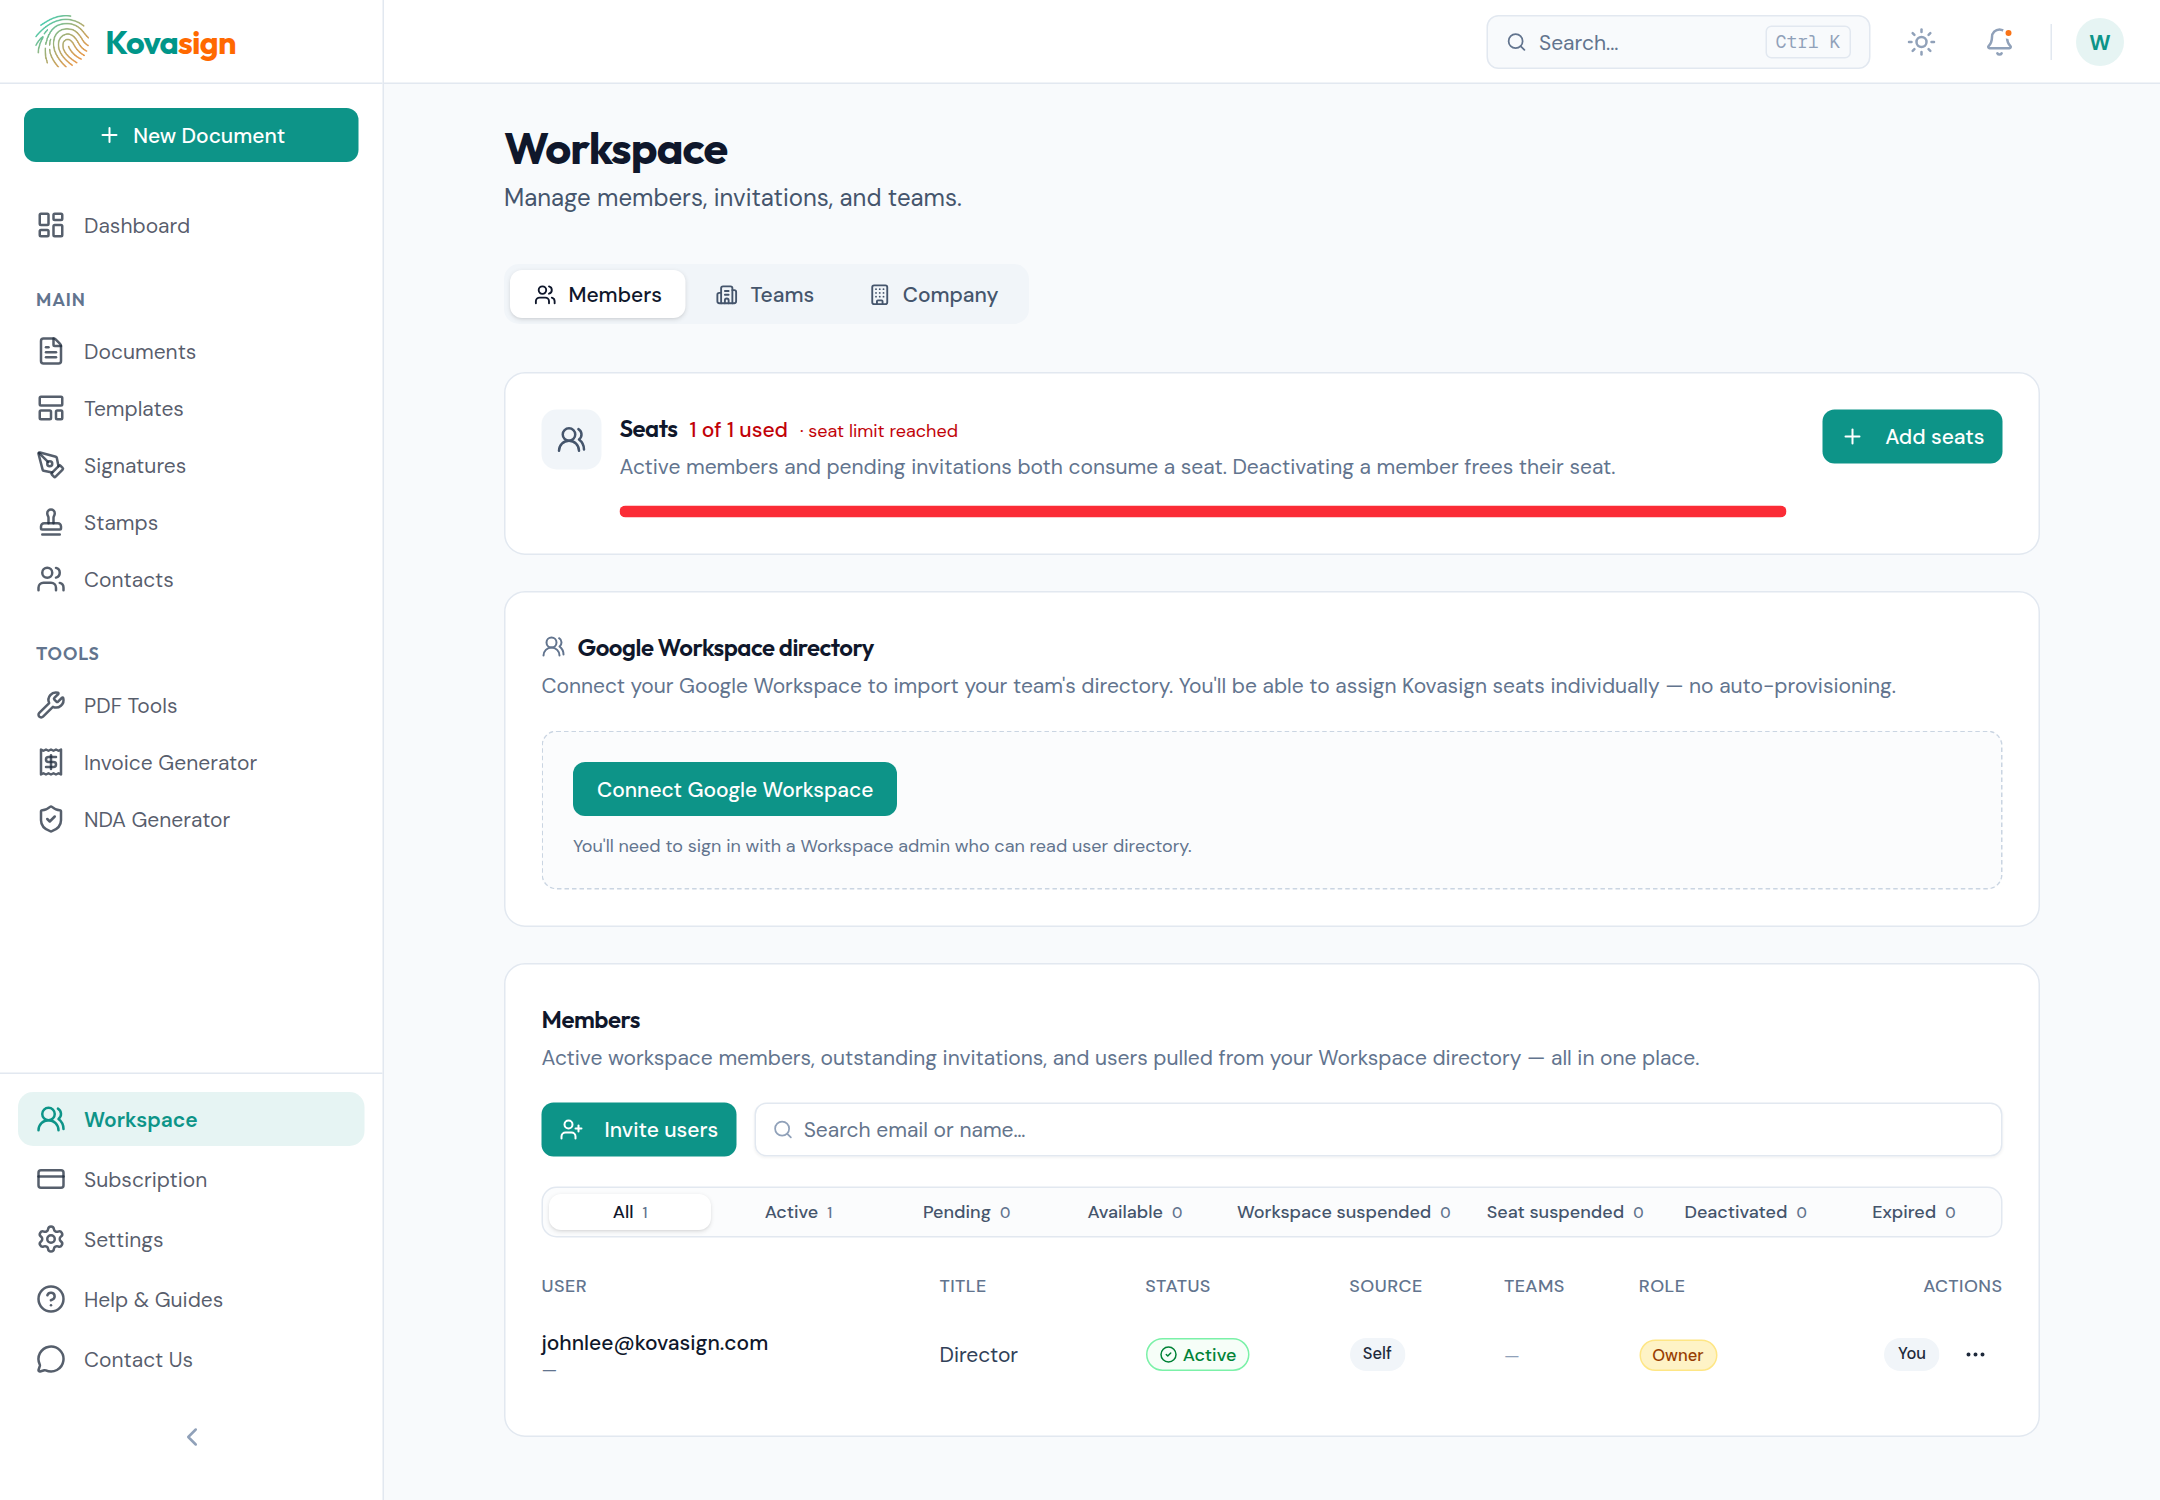Collapse the sidebar with the chevron
This screenshot has height=1500, width=2160.
point(192,1437)
